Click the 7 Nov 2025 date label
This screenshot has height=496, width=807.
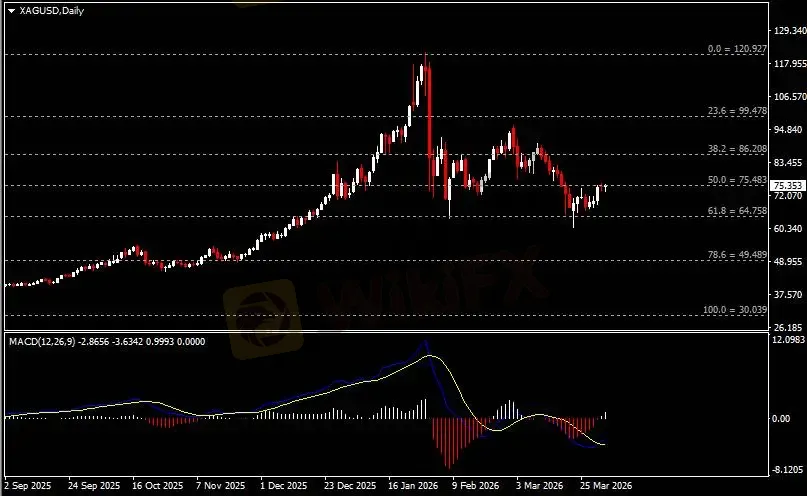(x=221, y=486)
